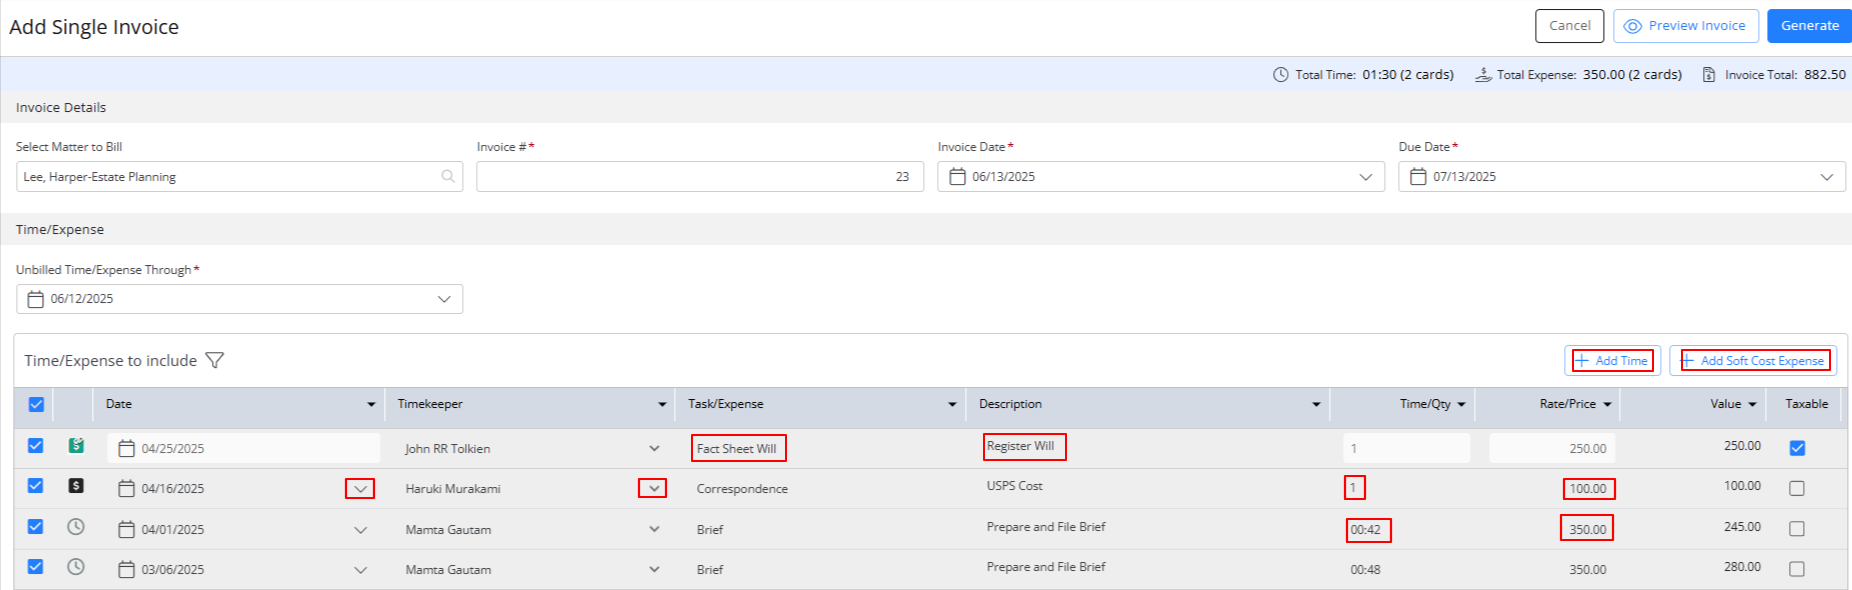Click the Cancel button

click(1570, 26)
